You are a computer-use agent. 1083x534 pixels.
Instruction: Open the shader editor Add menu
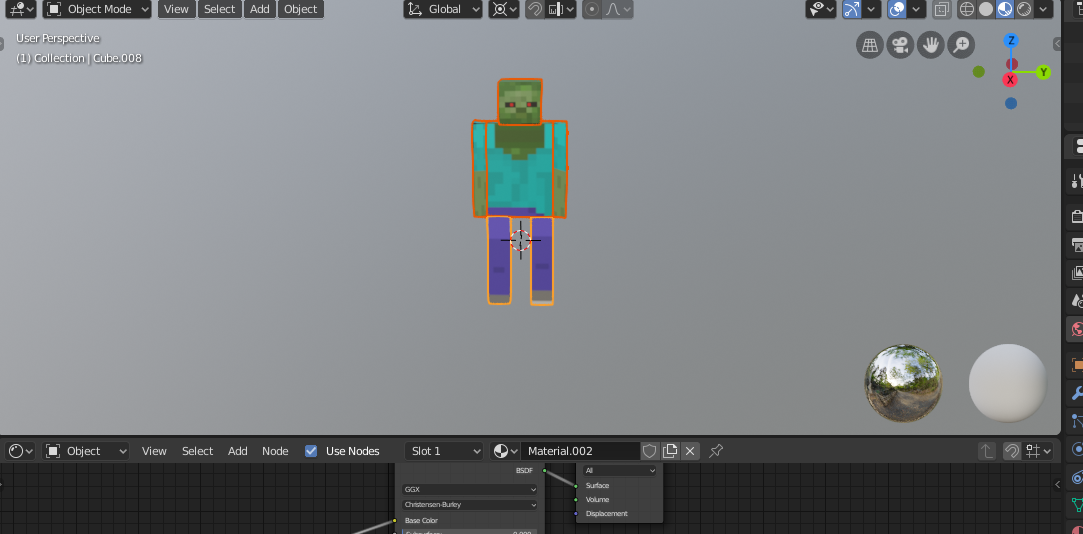[x=238, y=451]
